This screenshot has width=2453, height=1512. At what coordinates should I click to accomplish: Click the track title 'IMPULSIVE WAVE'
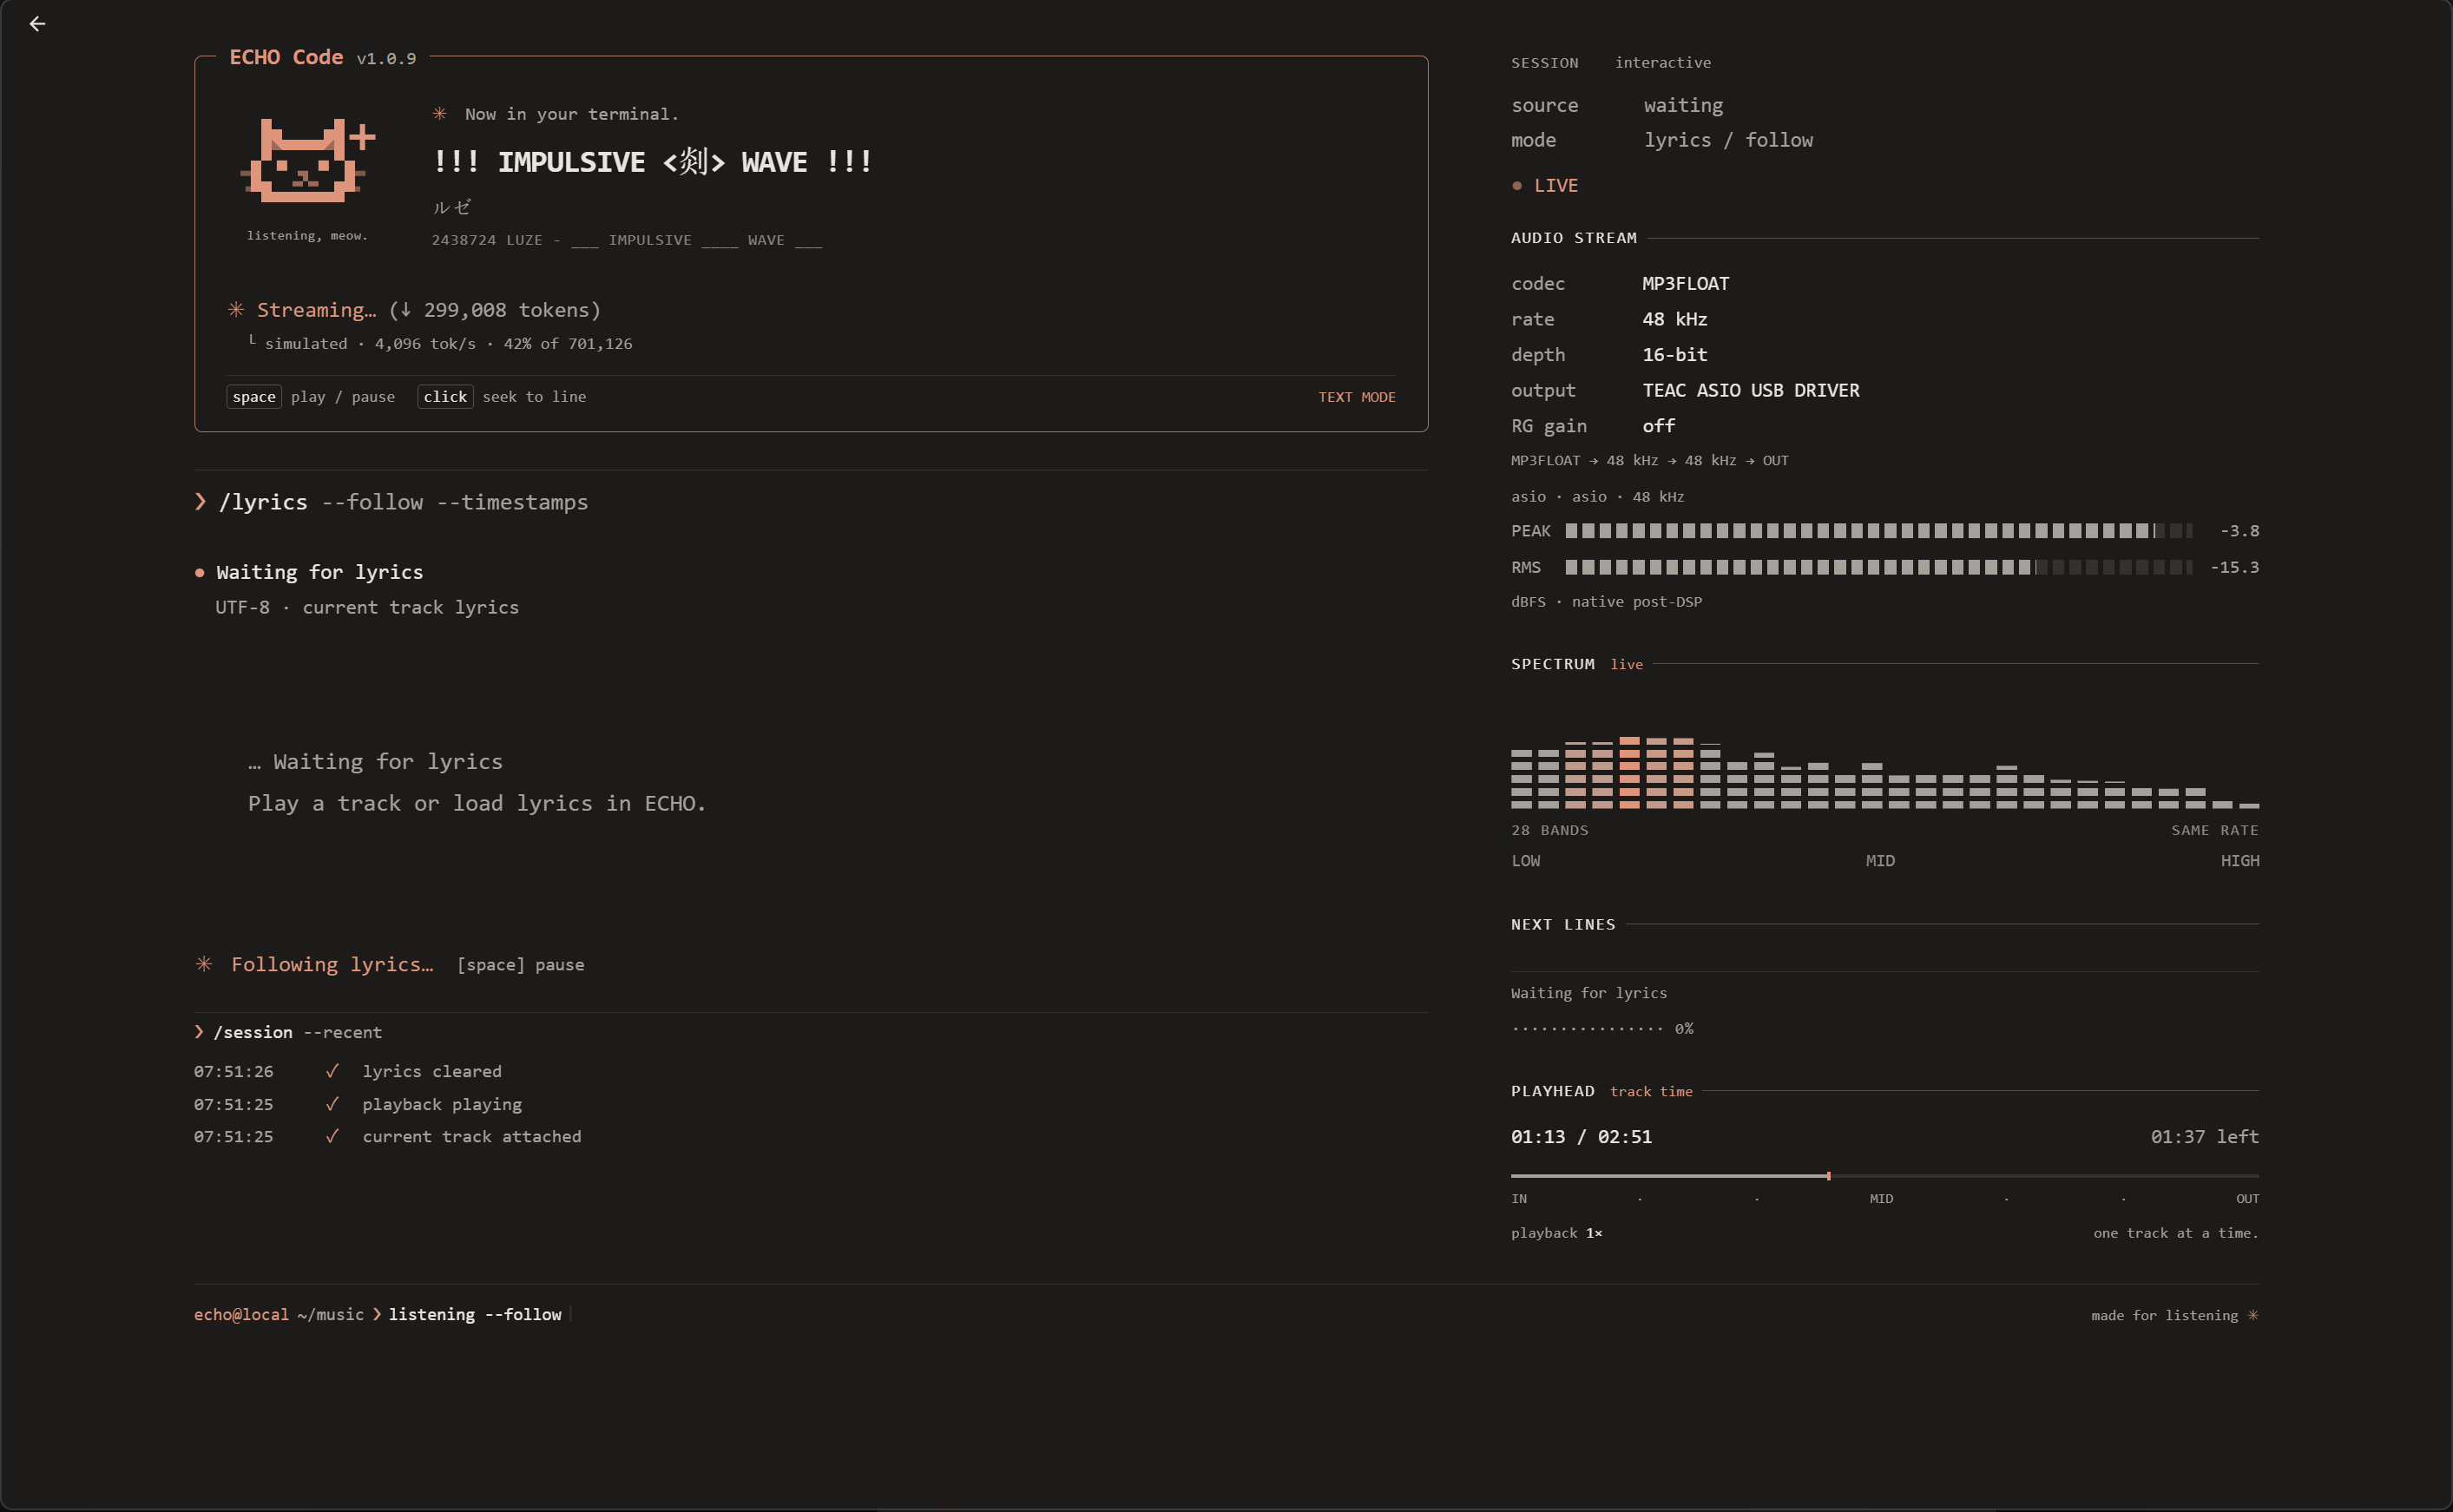[652, 161]
